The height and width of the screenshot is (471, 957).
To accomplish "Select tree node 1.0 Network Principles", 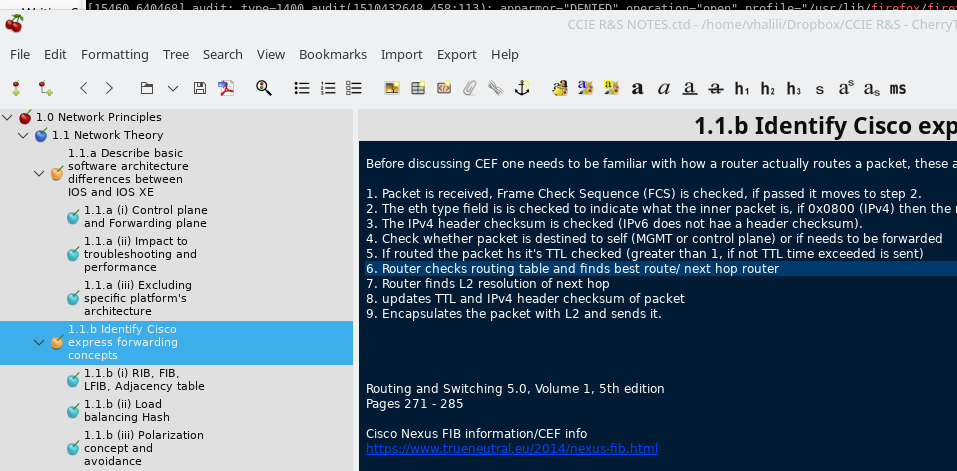I will pos(99,117).
